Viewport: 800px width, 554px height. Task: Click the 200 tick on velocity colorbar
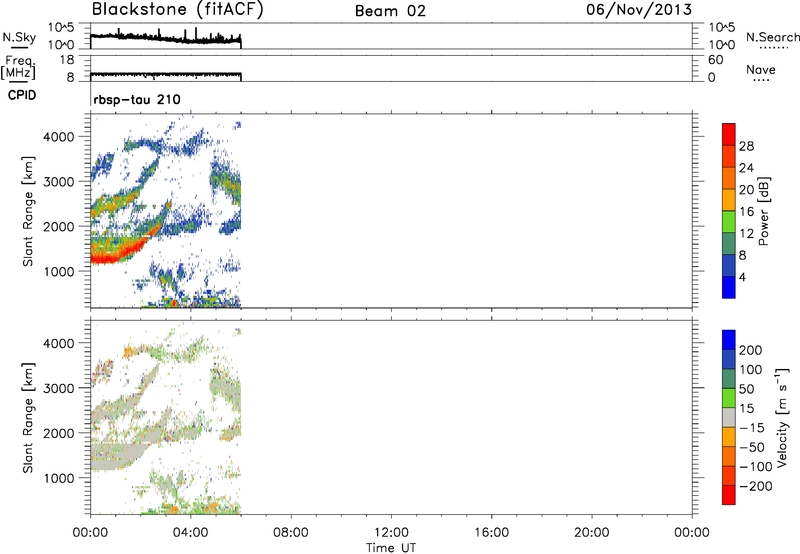(x=751, y=350)
